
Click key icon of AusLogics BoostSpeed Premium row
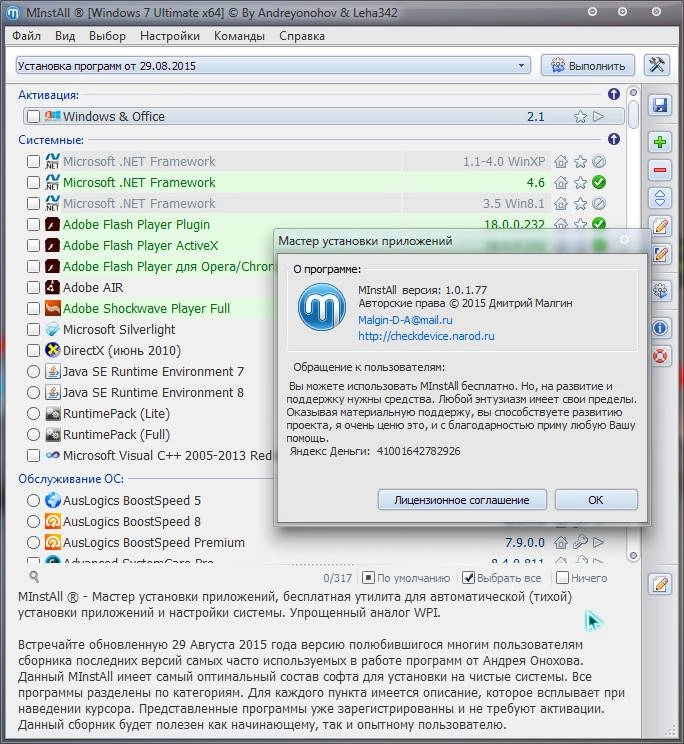pyautogui.click(x=580, y=541)
